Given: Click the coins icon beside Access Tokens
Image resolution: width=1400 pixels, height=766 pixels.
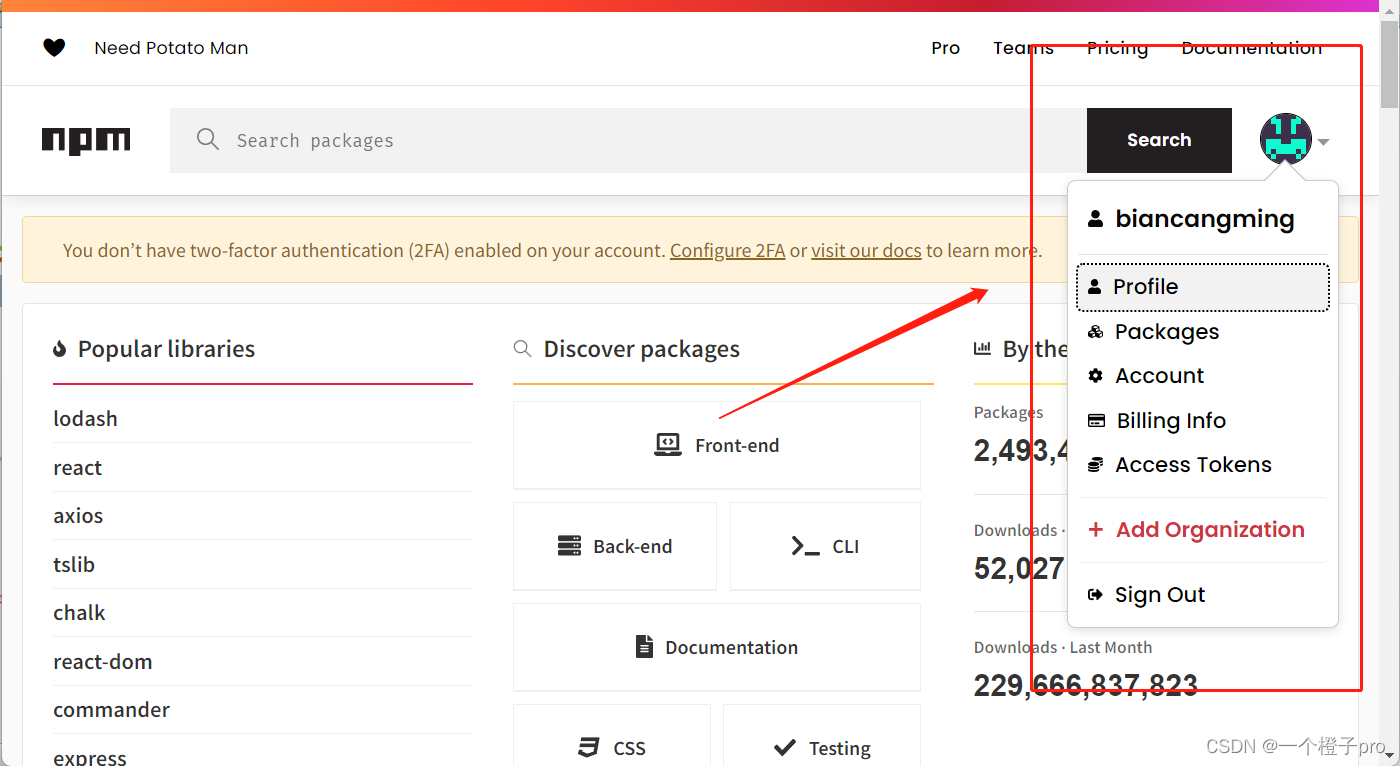Looking at the screenshot, I should click(x=1095, y=465).
